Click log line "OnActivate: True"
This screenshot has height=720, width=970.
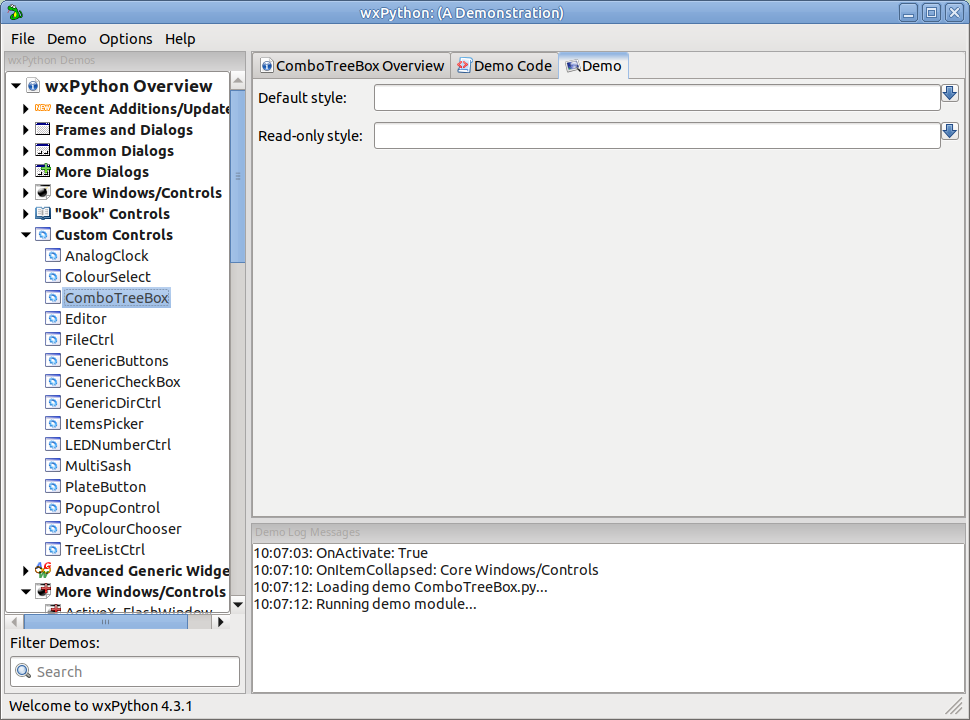[x=340, y=553]
